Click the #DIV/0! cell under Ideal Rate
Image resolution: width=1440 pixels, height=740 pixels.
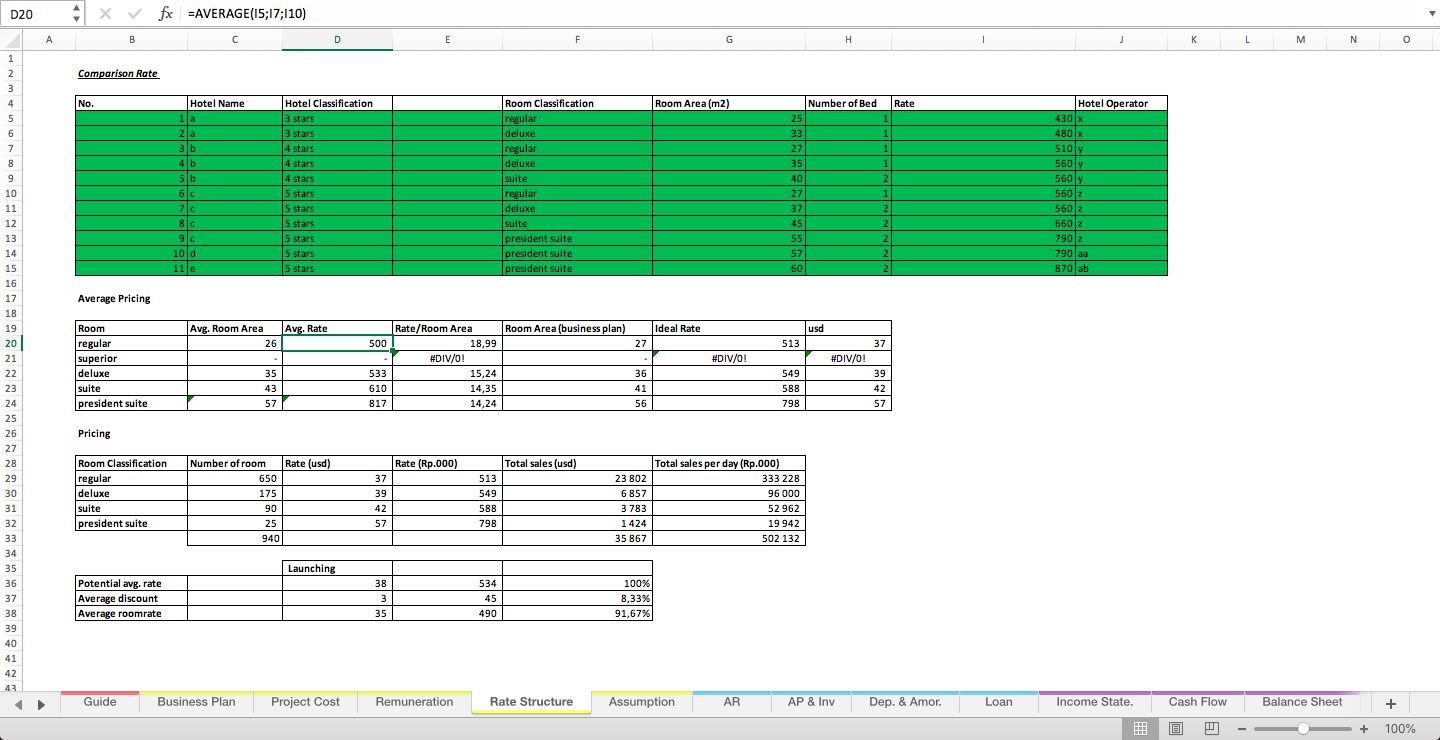coord(729,358)
